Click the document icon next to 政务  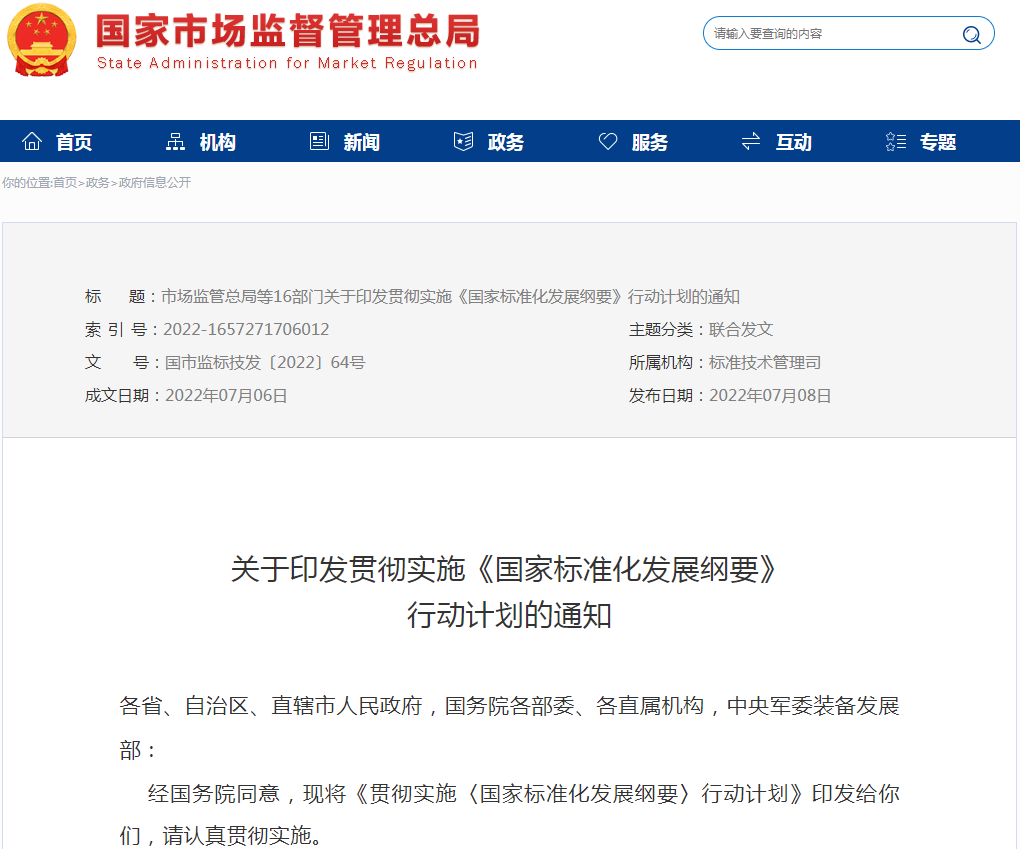tap(463, 140)
